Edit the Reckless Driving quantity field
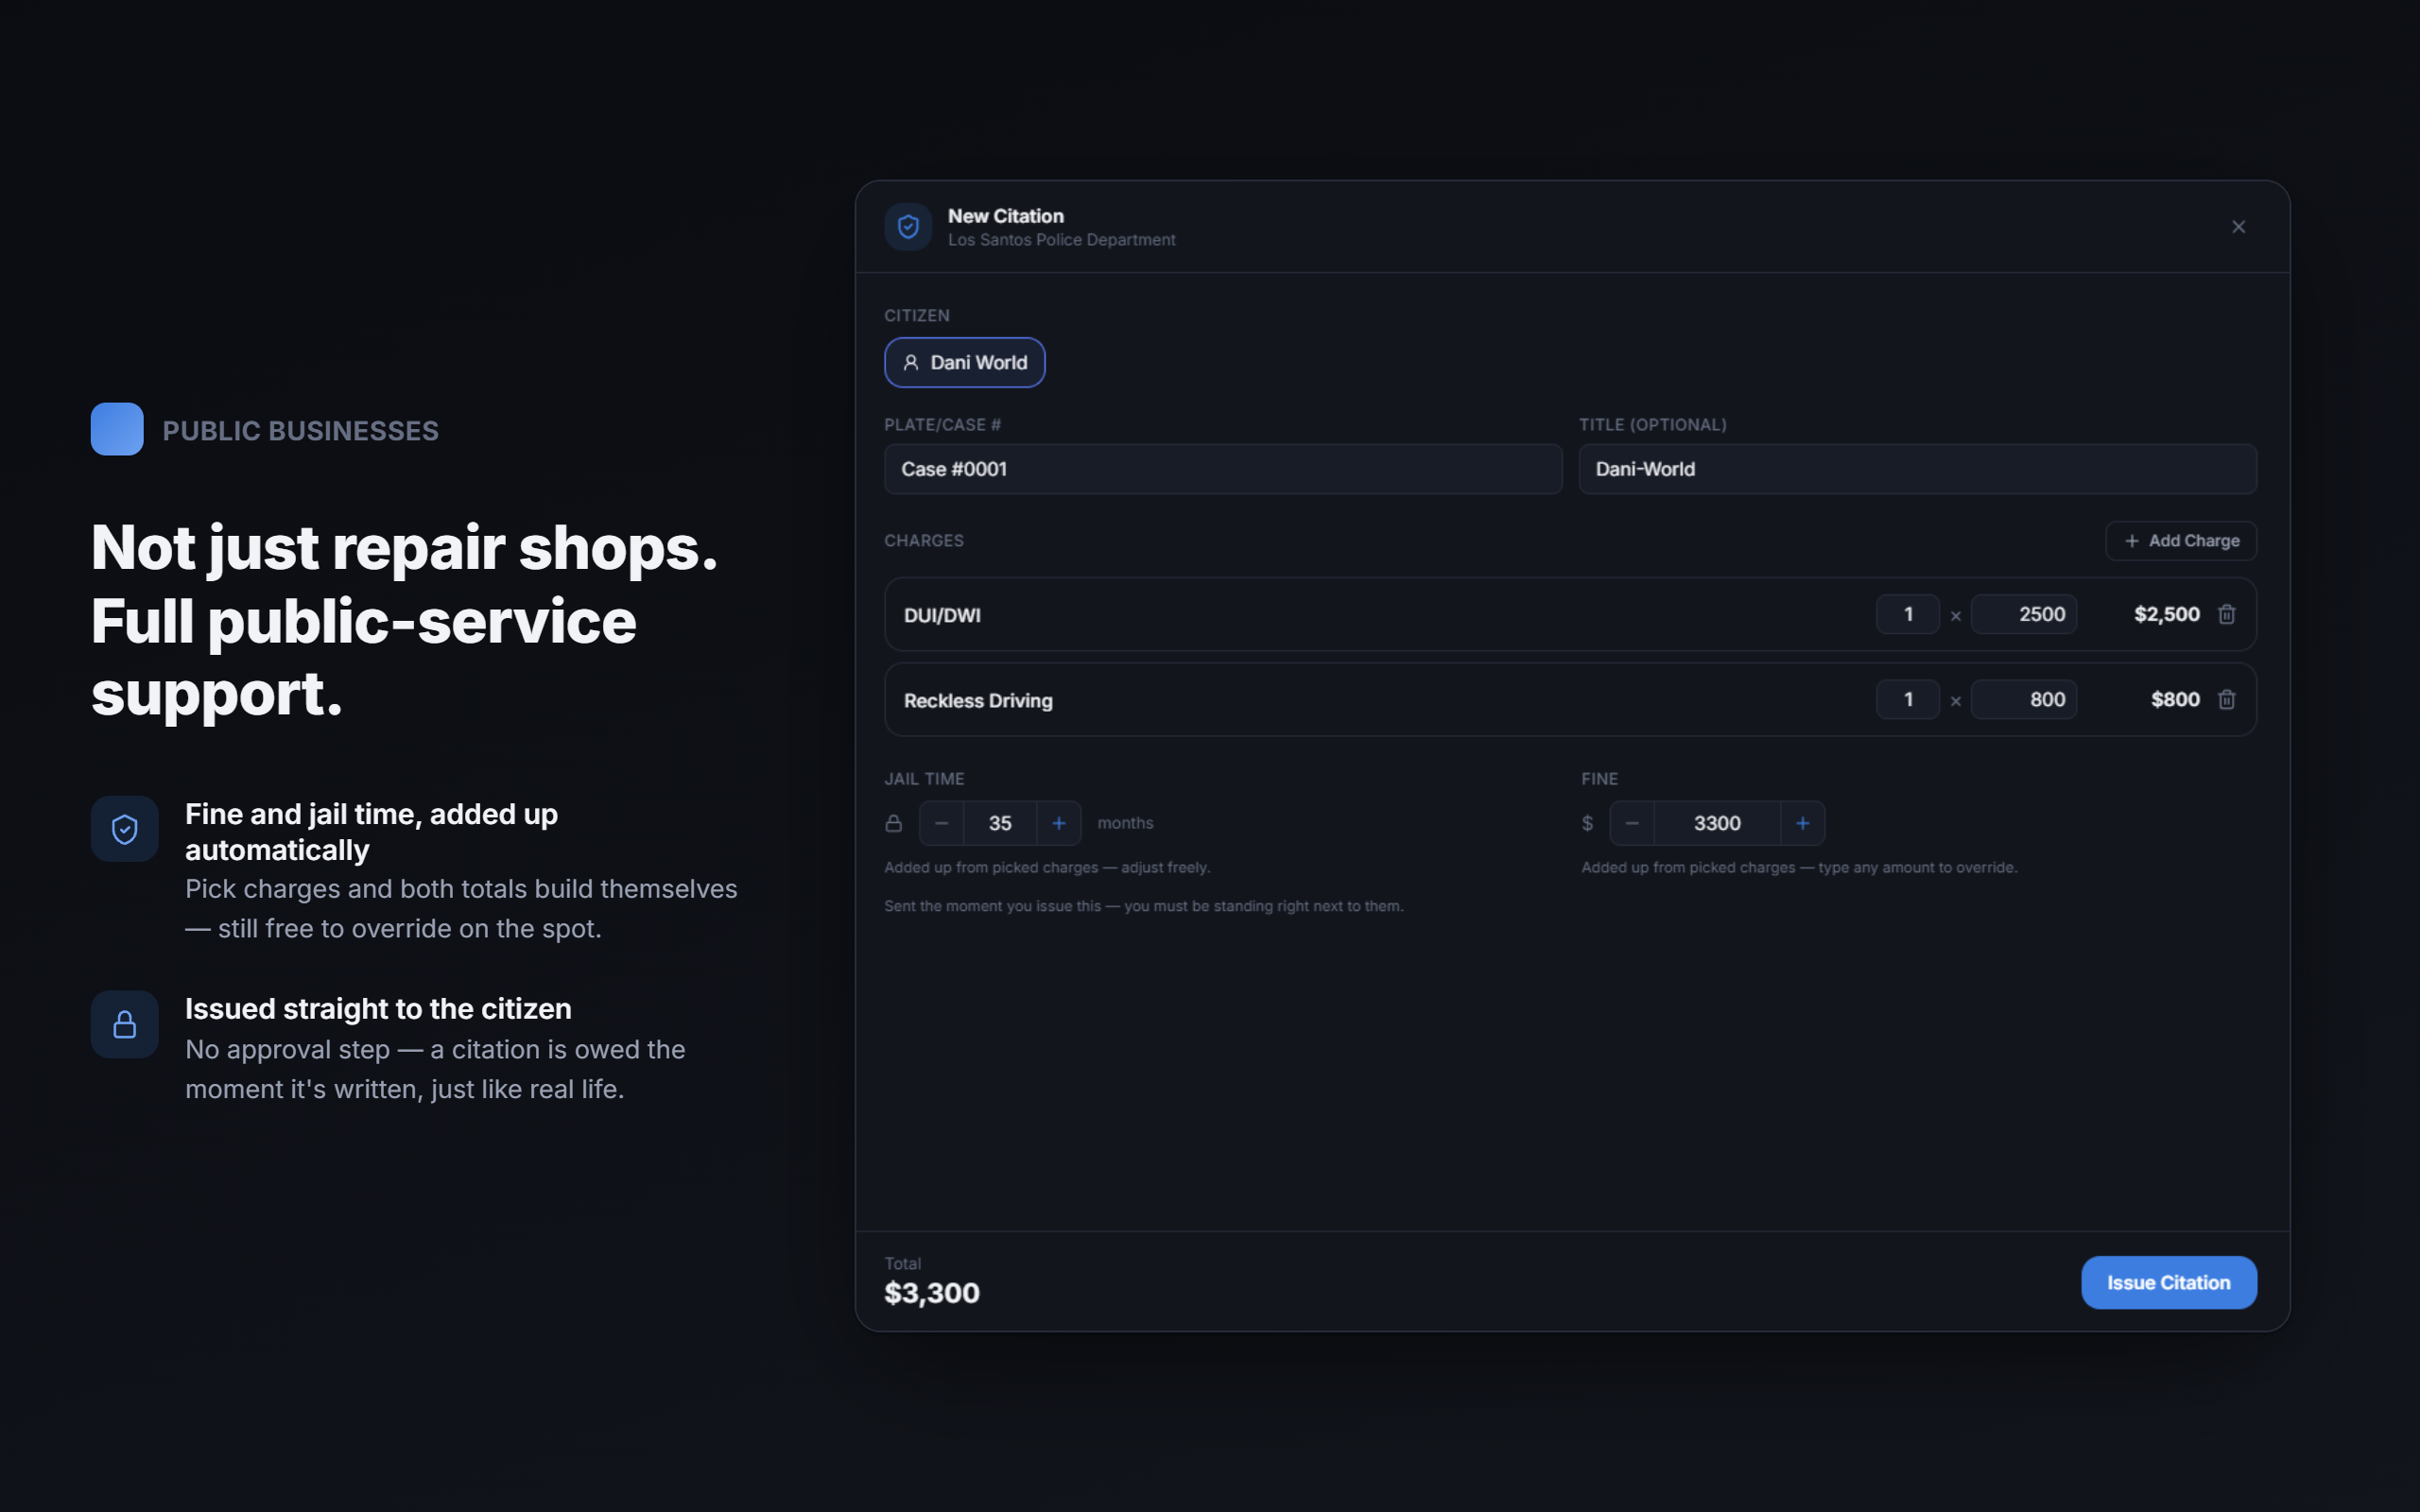This screenshot has width=2420, height=1512. point(1907,699)
